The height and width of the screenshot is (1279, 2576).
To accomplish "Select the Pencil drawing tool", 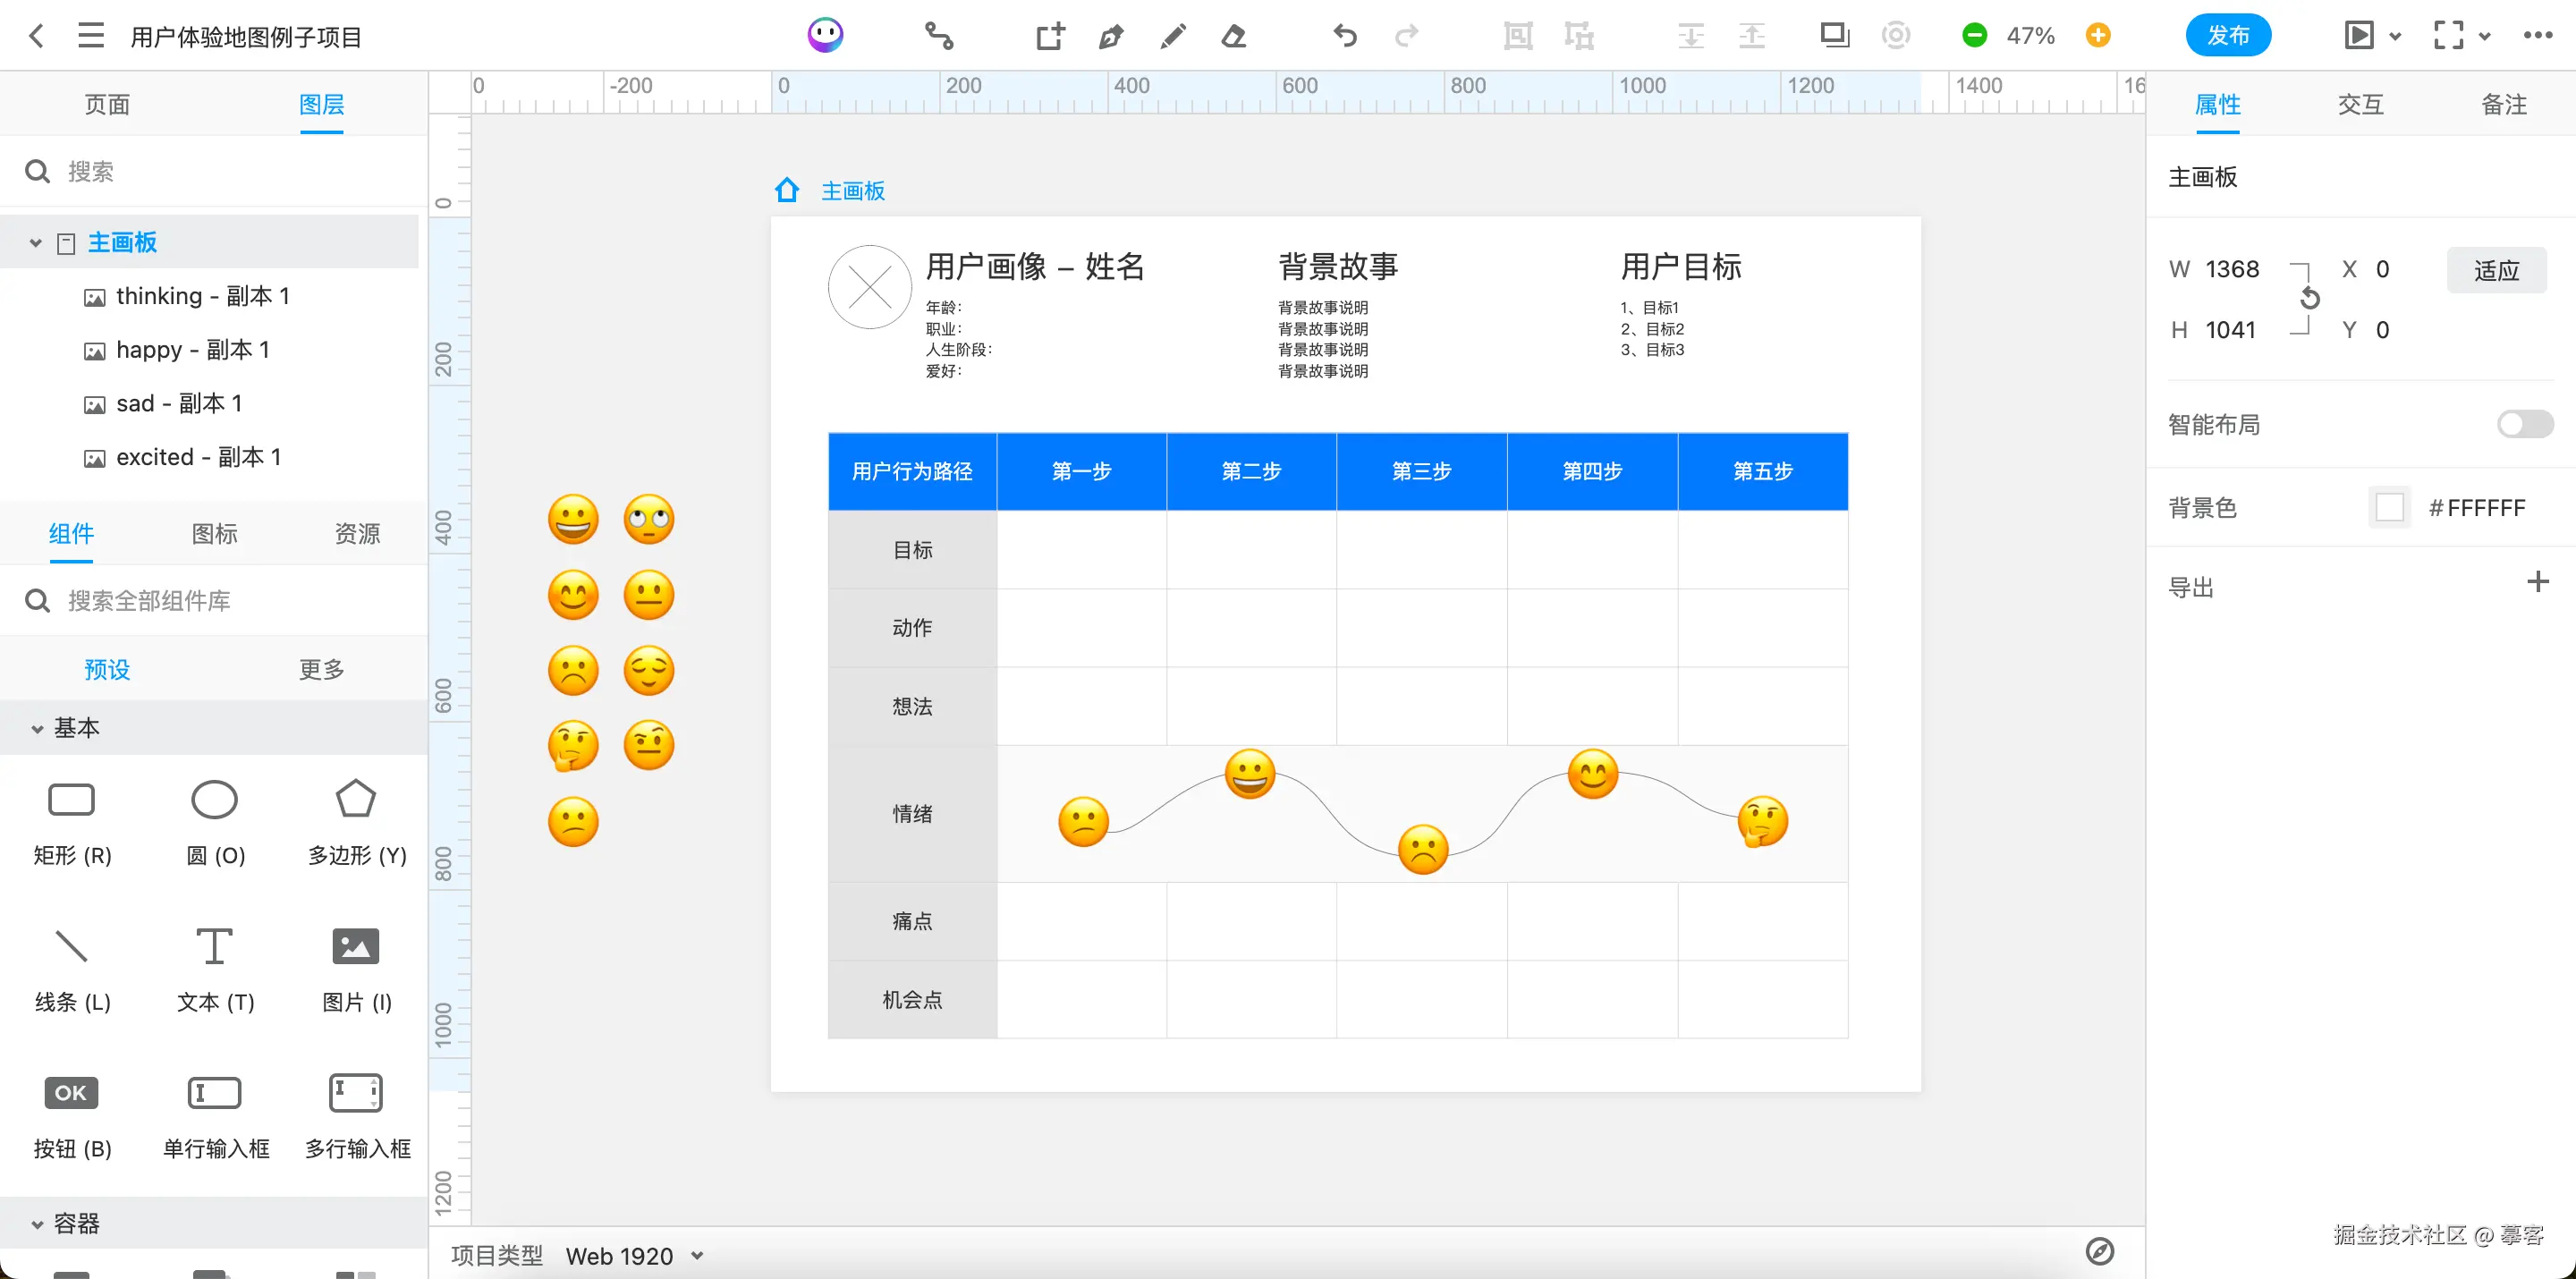I will 1173,37.
